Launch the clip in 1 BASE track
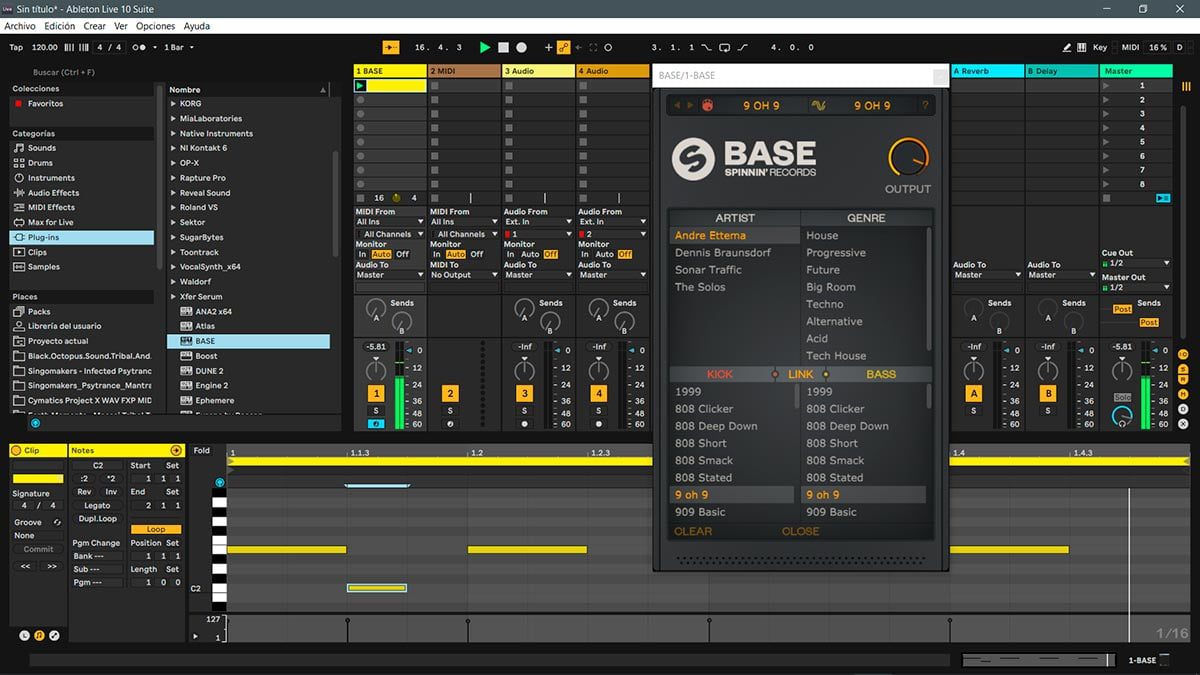 point(360,86)
